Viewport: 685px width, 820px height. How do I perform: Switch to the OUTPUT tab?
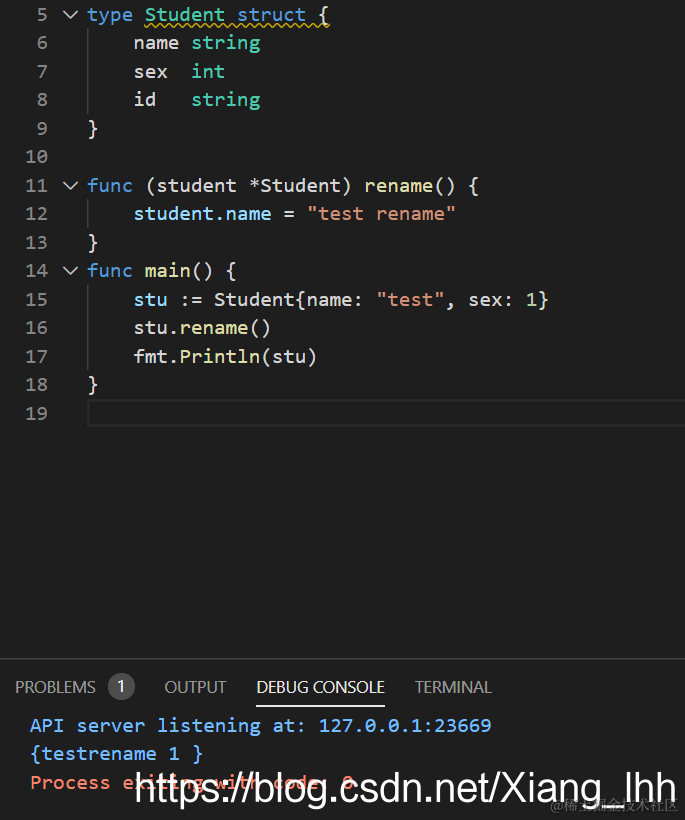[x=195, y=687]
